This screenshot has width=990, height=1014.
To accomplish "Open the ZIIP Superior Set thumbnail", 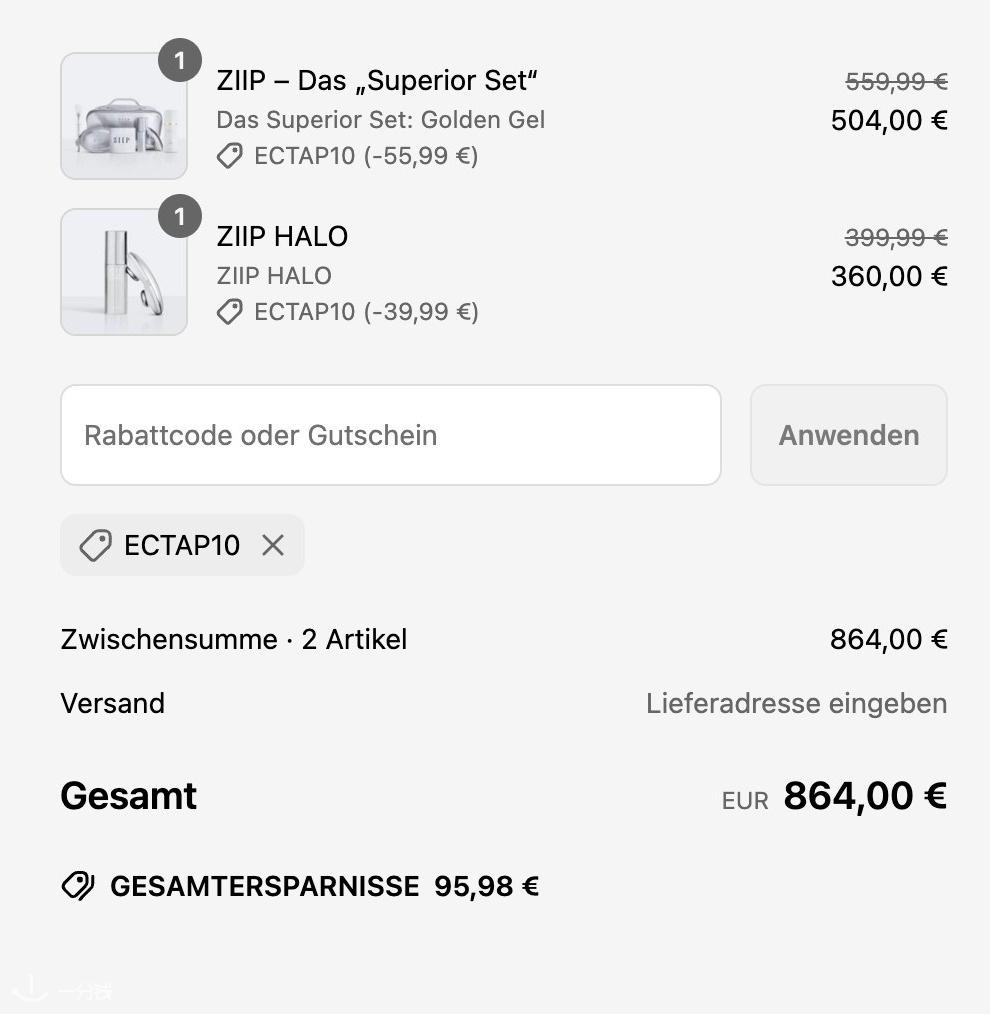I will [x=124, y=116].
